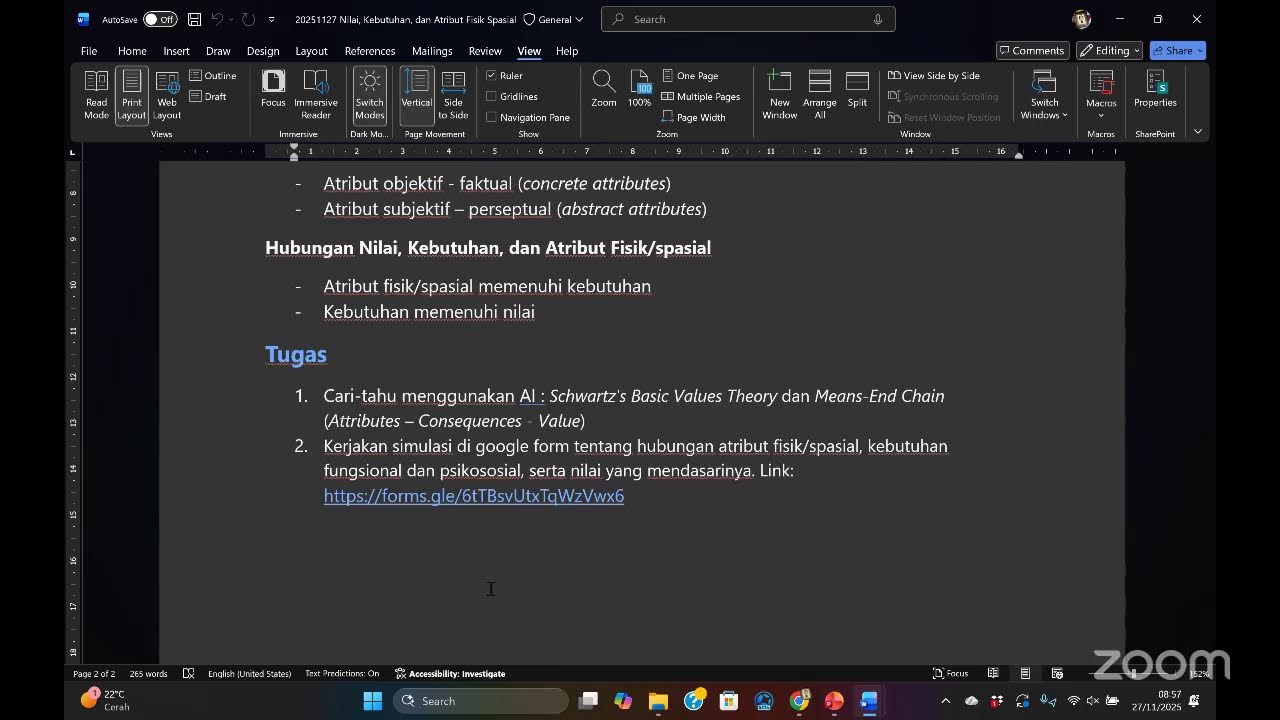
Task: Show One Page zoom
Action: pos(690,76)
